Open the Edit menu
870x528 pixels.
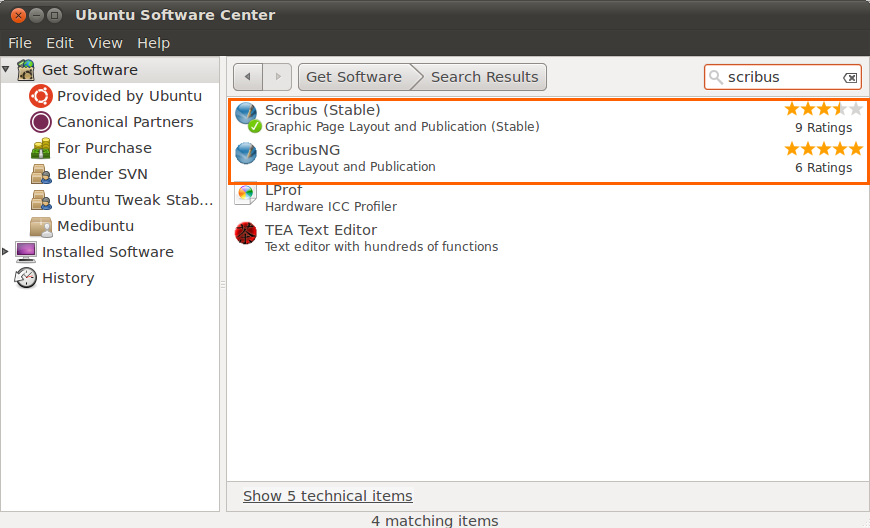(x=60, y=43)
